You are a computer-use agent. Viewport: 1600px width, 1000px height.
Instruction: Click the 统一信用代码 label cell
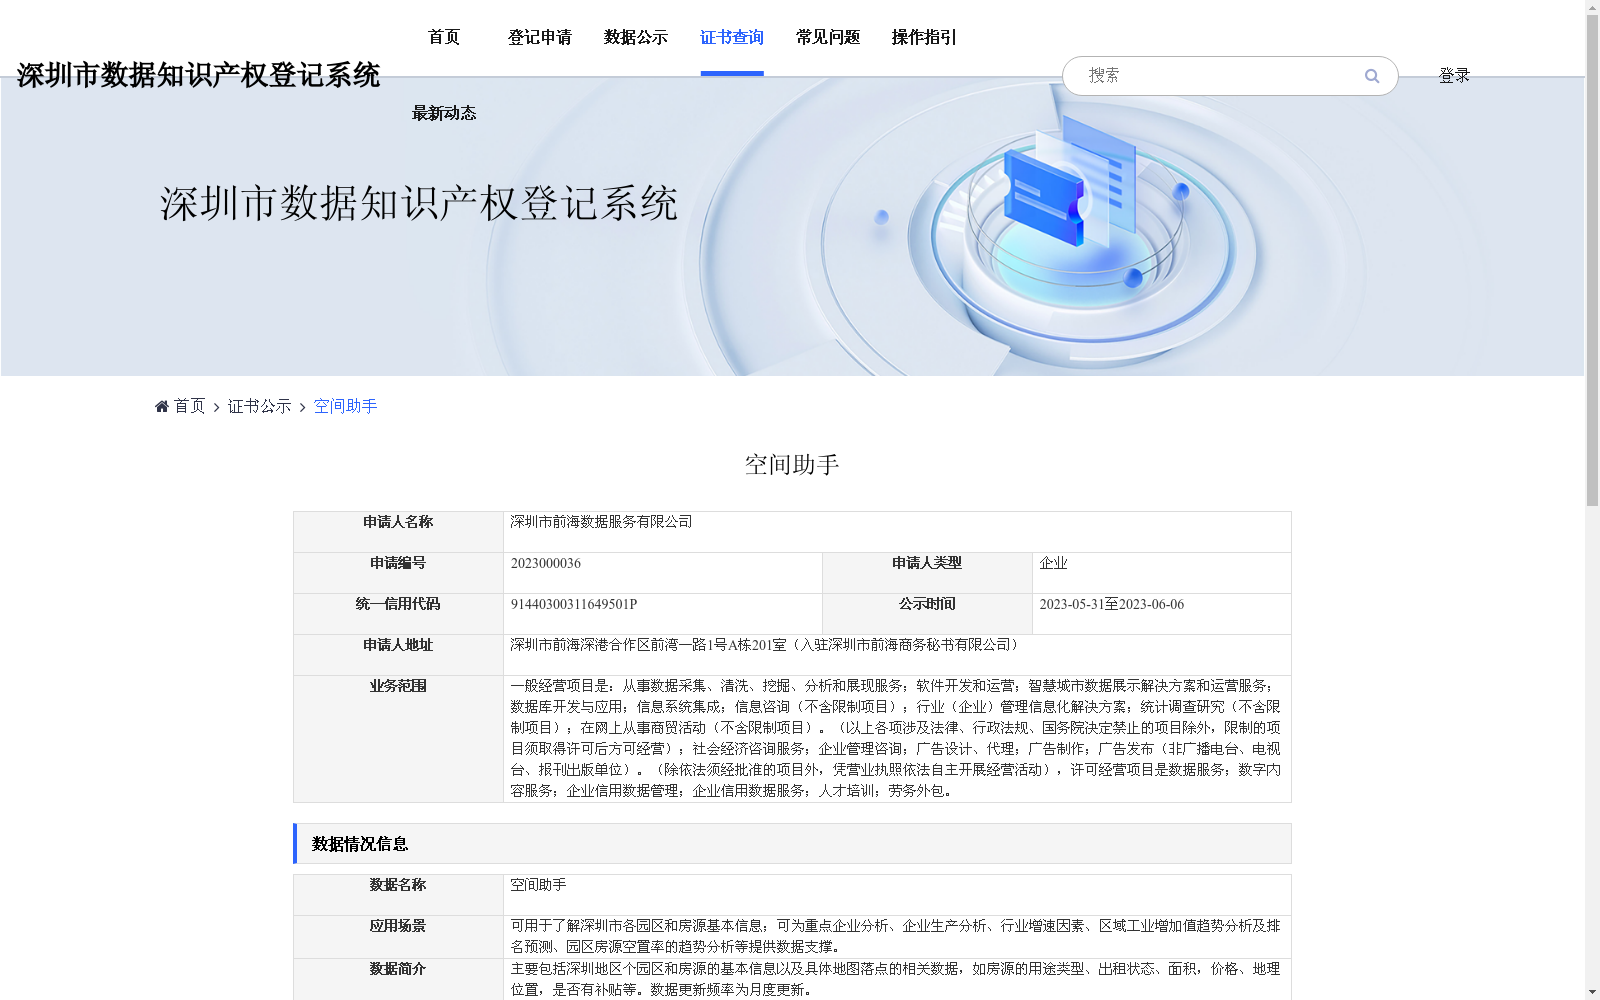click(x=398, y=614)
